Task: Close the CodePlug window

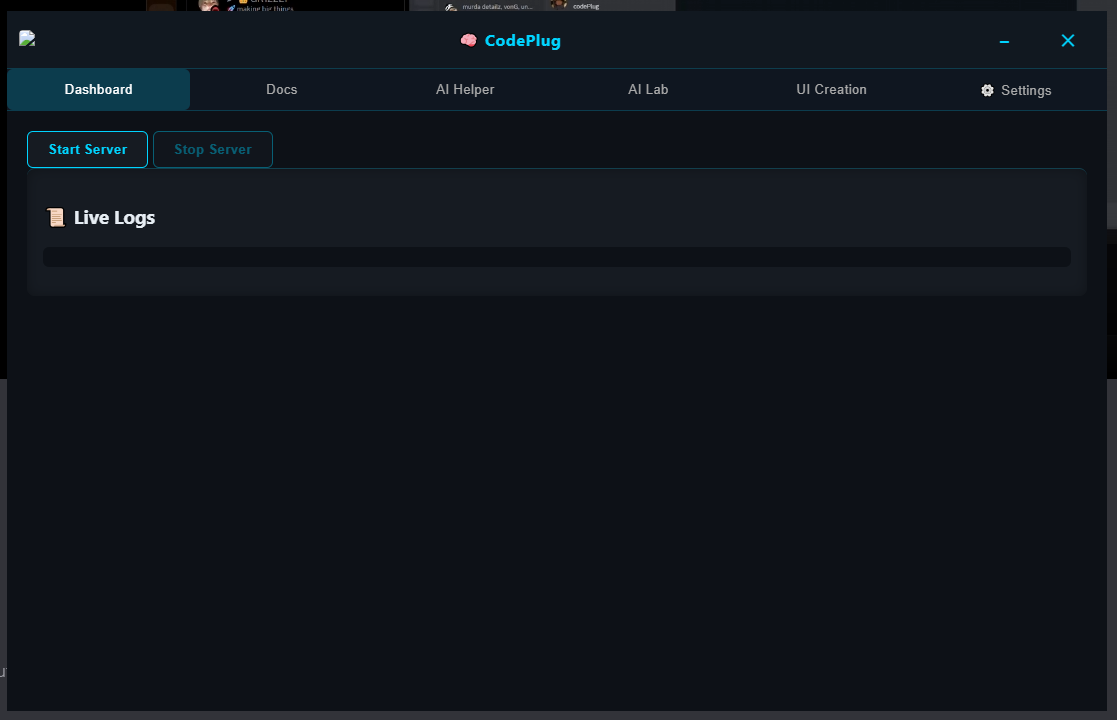Action: click(x=1067, y=41)
